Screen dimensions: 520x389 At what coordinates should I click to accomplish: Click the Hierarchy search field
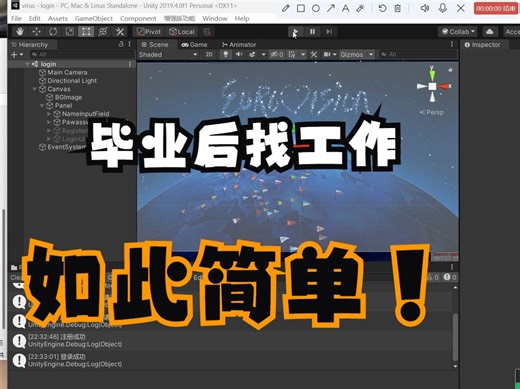(82, 54)
